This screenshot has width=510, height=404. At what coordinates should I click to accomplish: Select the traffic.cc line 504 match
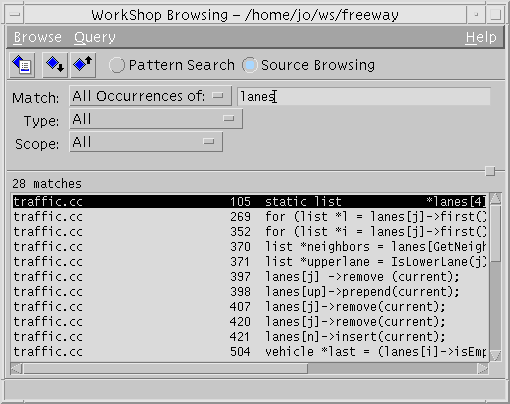[x=250, y=352]
